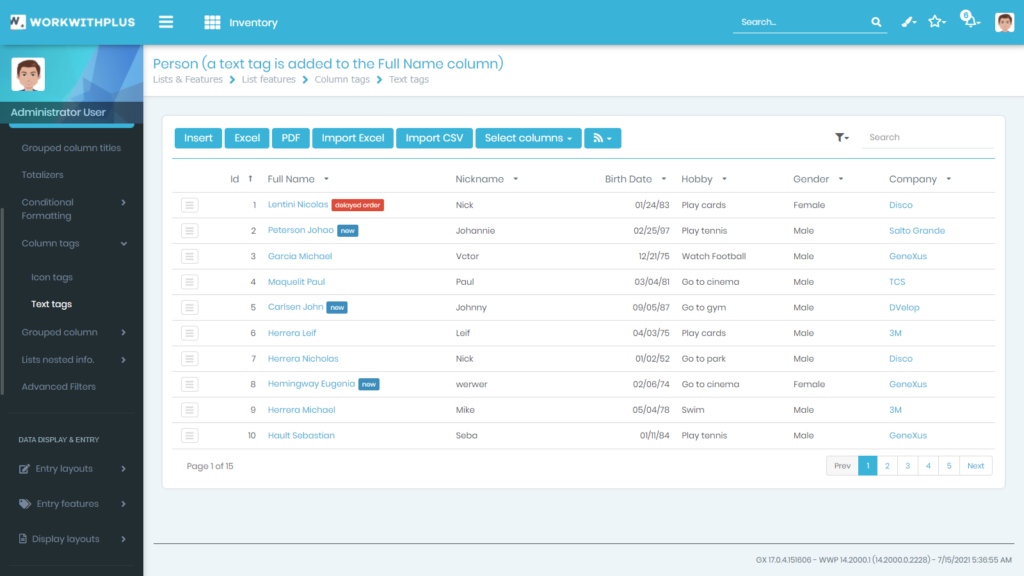Screen dimensions: 1024x576
Task: Export using the Excel button
Action: coord(247,138)
